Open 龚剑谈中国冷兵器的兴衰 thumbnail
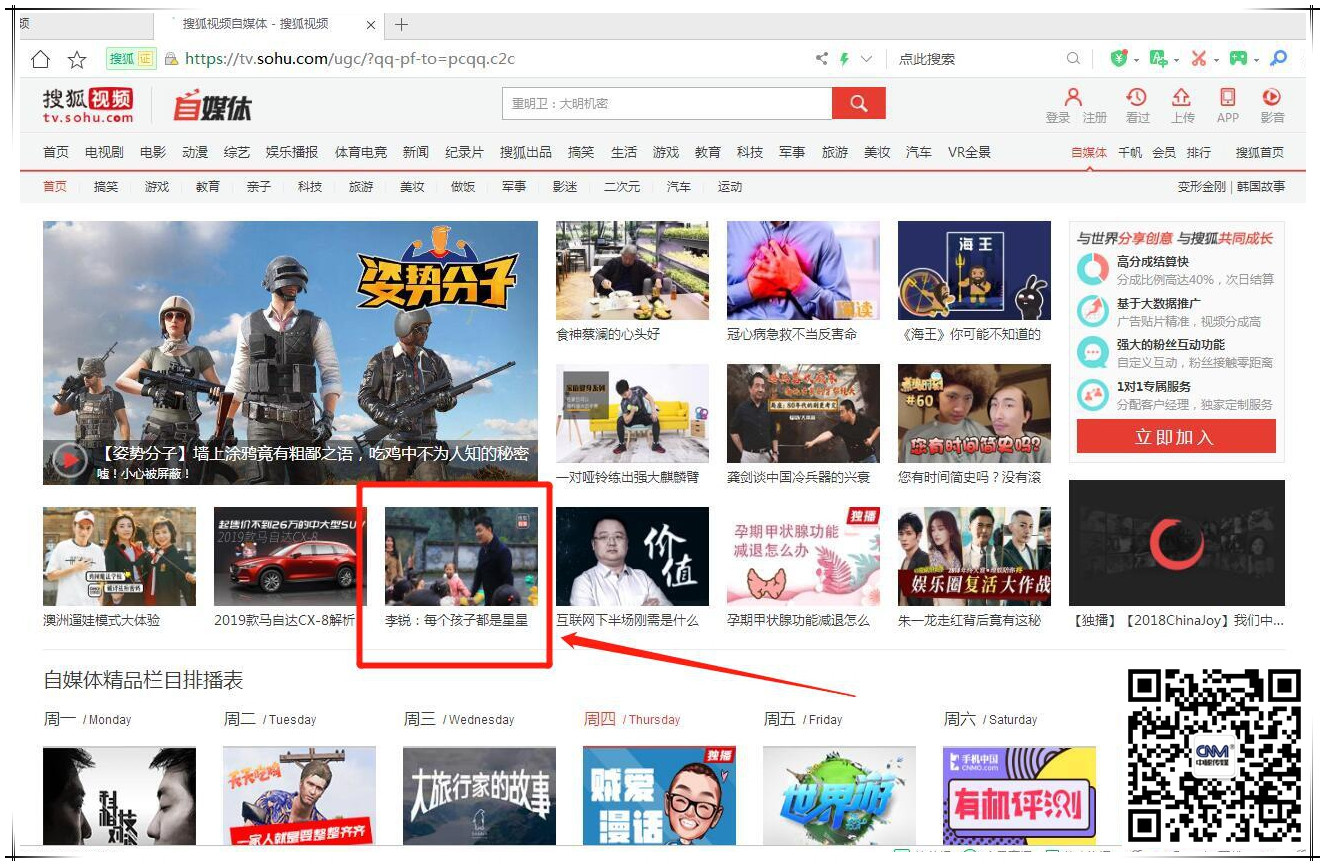The height and width of the screenshot is (866, 1325). [x=803, y=413]
